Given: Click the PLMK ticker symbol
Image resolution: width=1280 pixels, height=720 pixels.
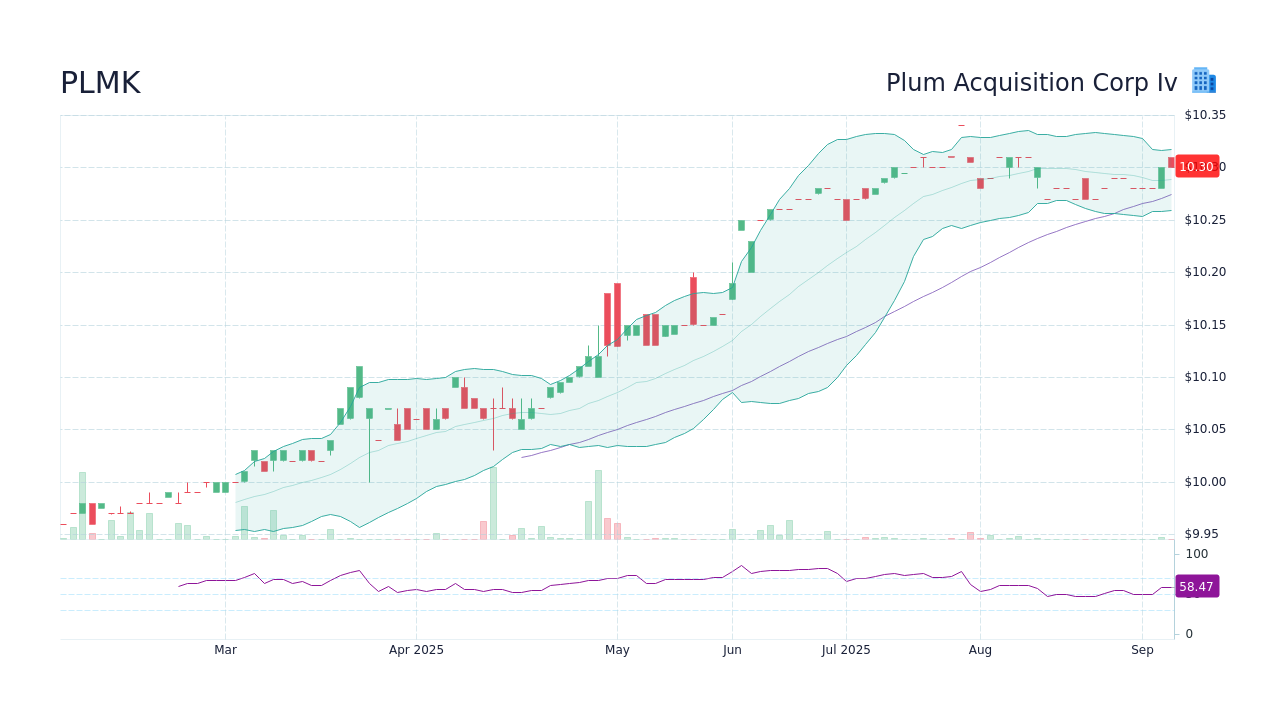Looking at the screenshot, I should click(x=100, y=83).
